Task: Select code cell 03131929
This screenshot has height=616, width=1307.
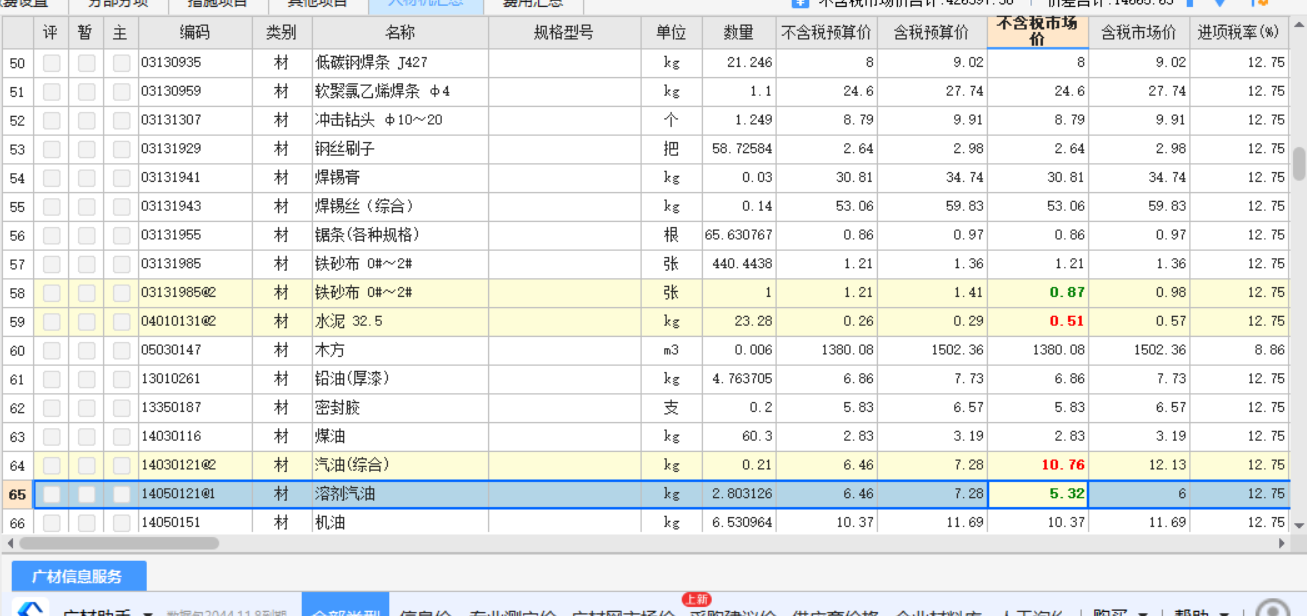Action: 194,149
